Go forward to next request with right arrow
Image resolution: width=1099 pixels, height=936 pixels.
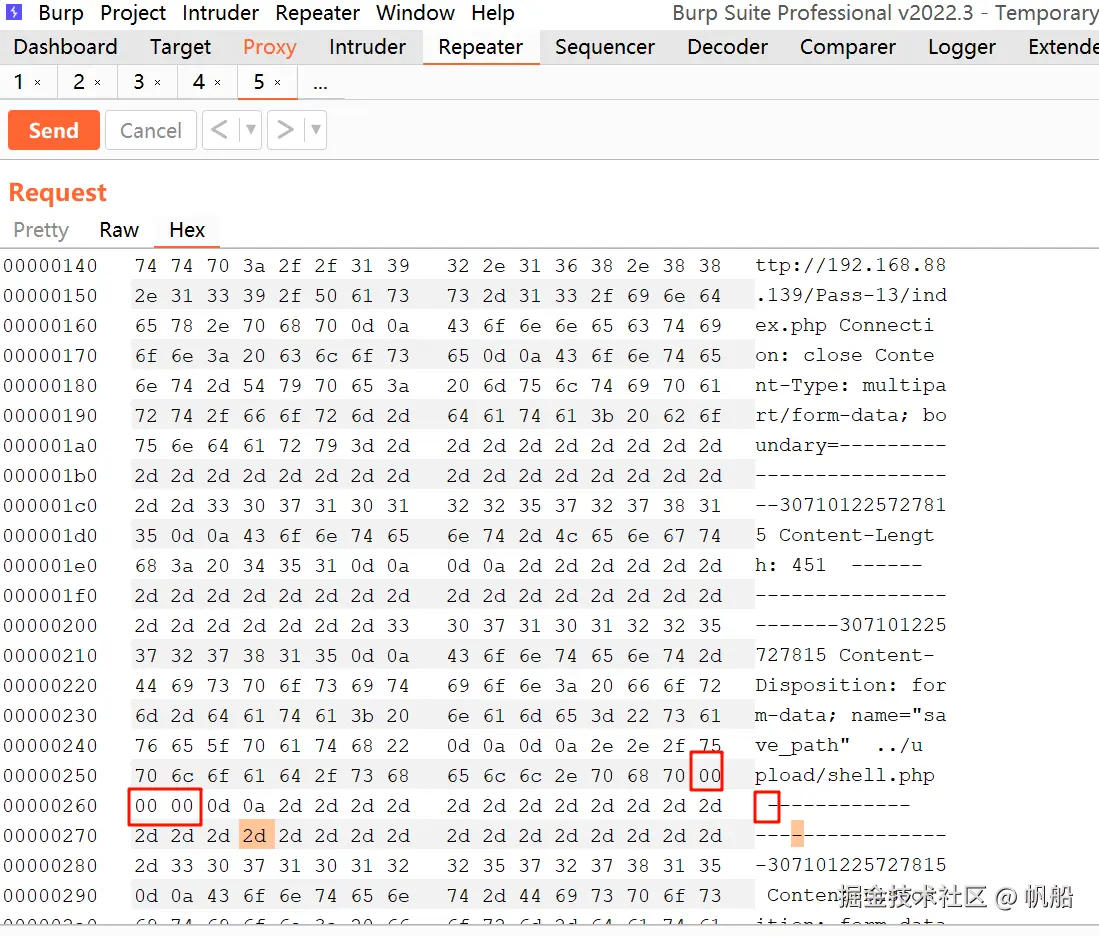285,130
